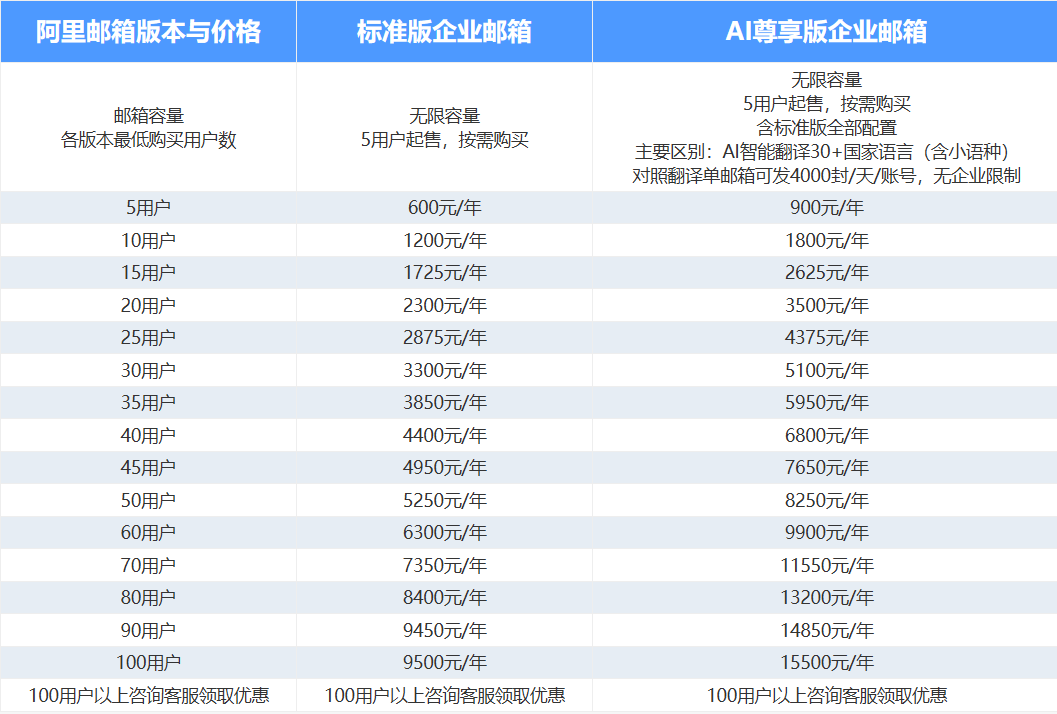
Task: Click the 900元/年 price cell
Action: 826,208
